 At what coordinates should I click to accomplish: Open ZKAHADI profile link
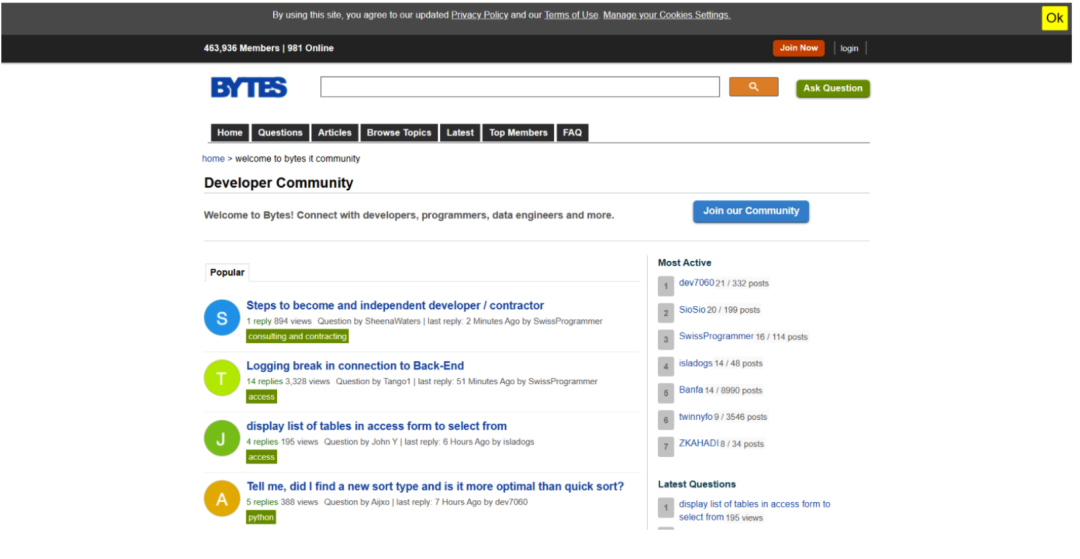tap(698, 443)
